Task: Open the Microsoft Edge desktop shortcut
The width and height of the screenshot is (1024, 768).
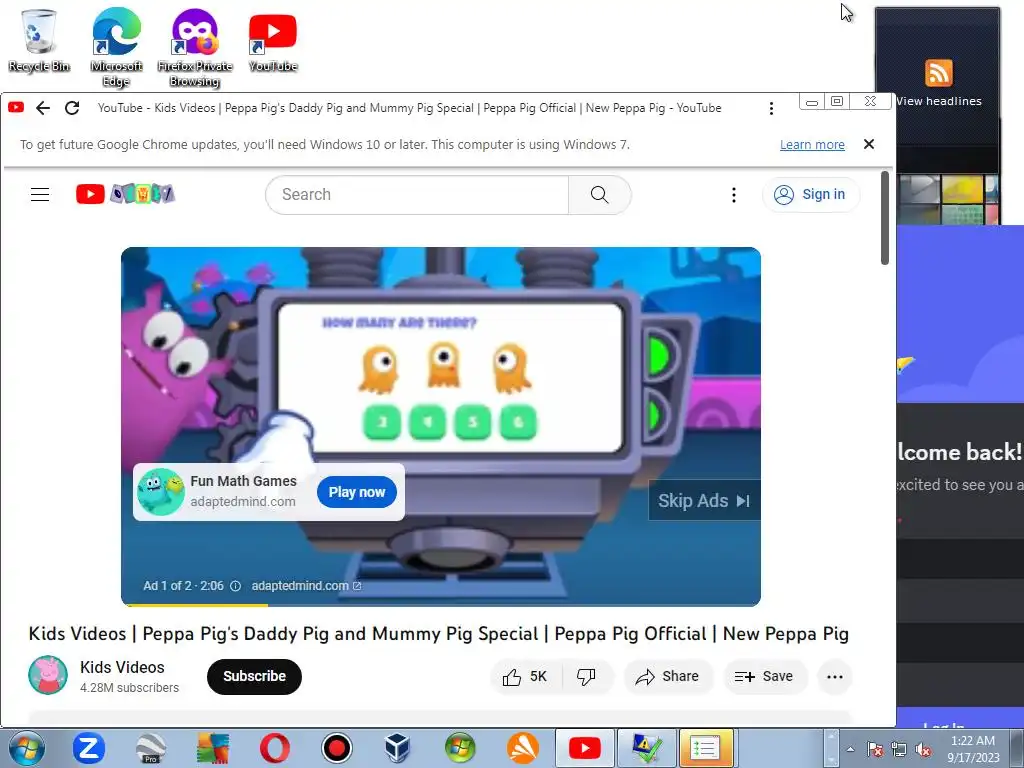Action: pos(116,47)
